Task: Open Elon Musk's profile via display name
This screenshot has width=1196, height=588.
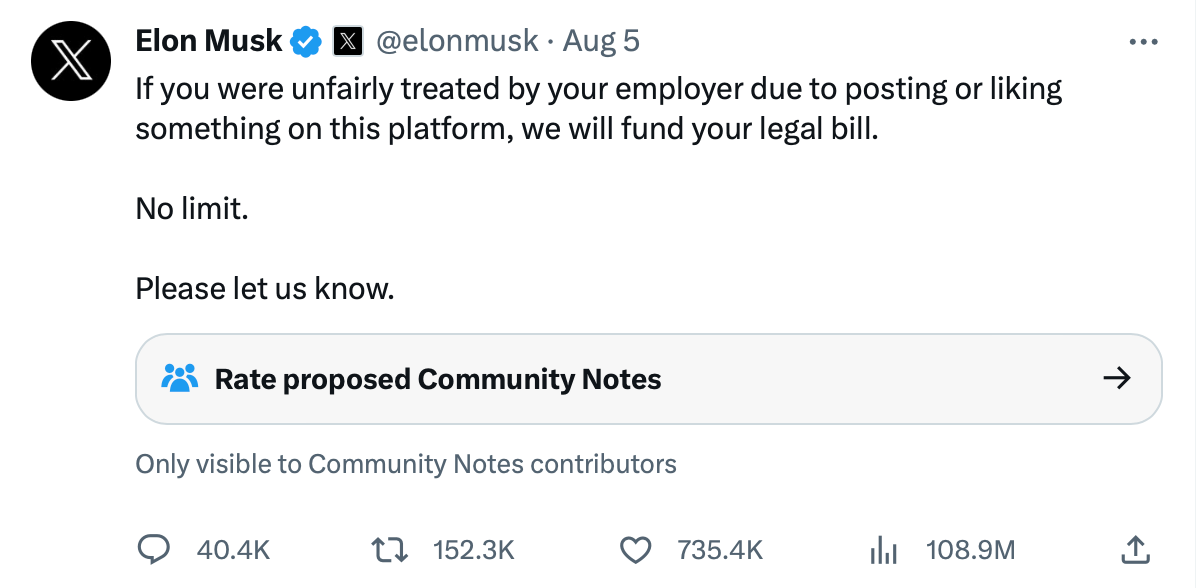Action: pos(208,41)
